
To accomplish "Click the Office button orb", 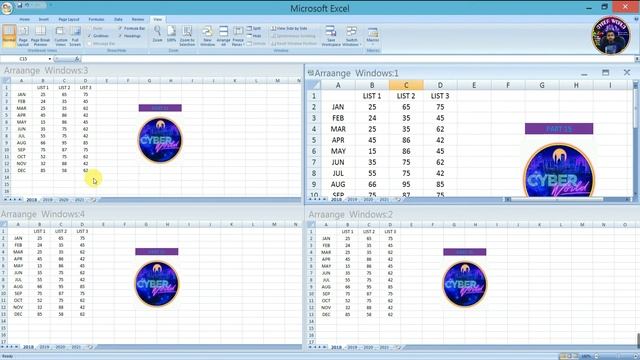I will (7, 8).
